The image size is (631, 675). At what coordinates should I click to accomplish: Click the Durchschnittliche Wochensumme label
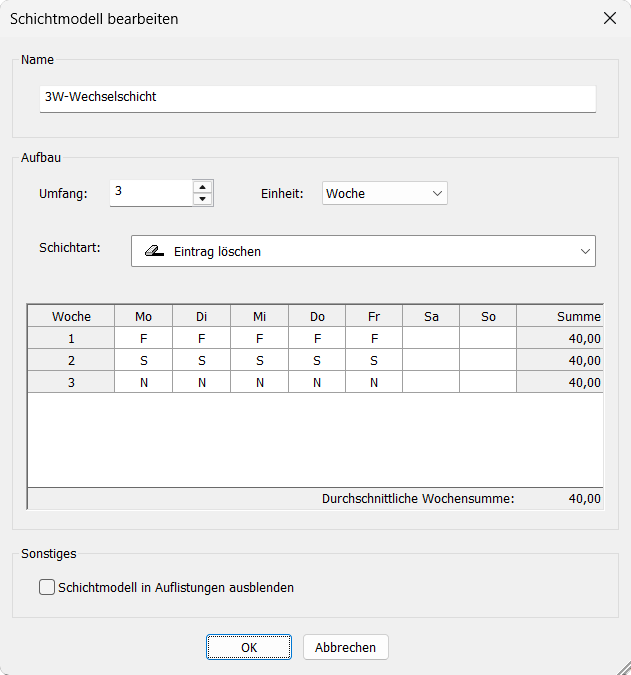tap(418, 499)
